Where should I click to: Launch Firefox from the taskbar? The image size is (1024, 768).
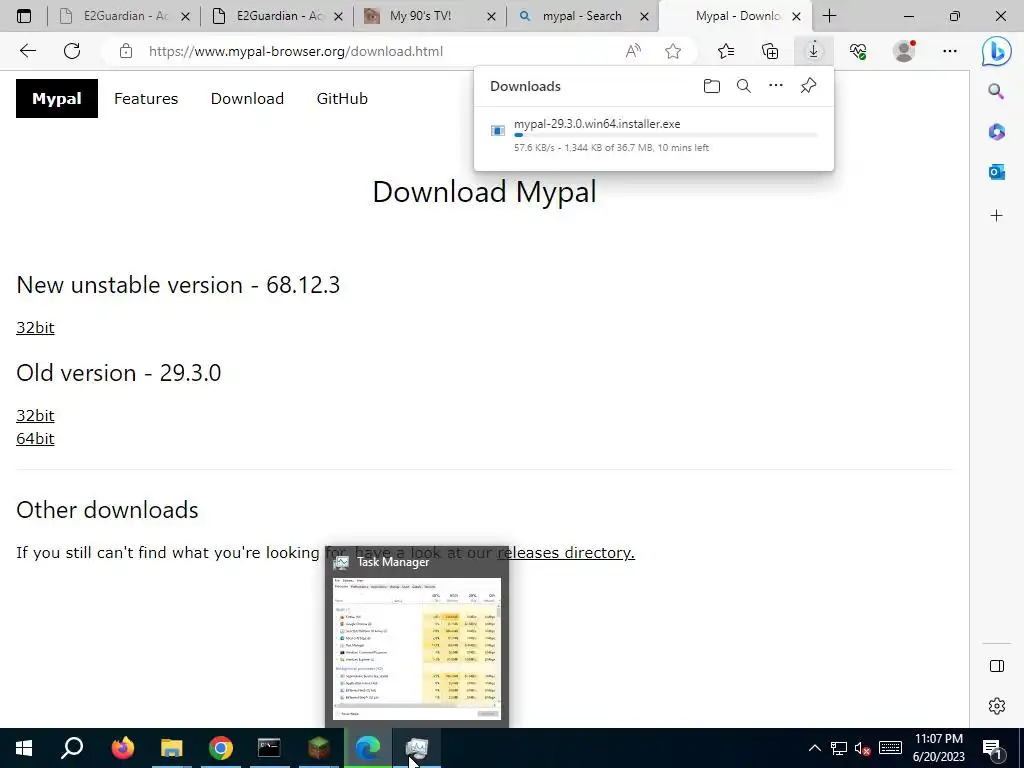[x=122, y=748]
